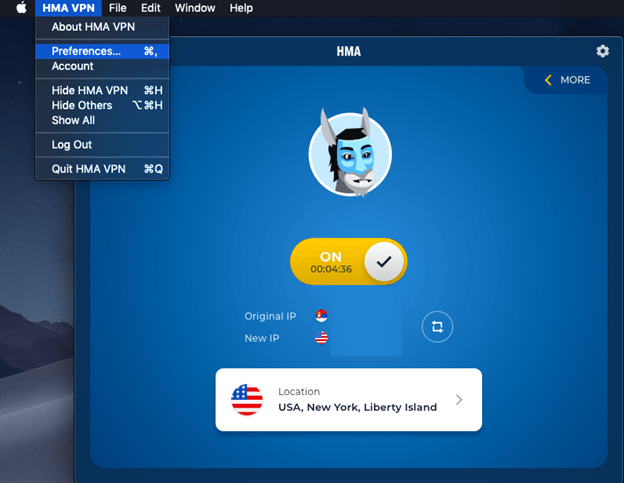Click the New IP label
Viewport: 624px width, 483px height.
262,338
